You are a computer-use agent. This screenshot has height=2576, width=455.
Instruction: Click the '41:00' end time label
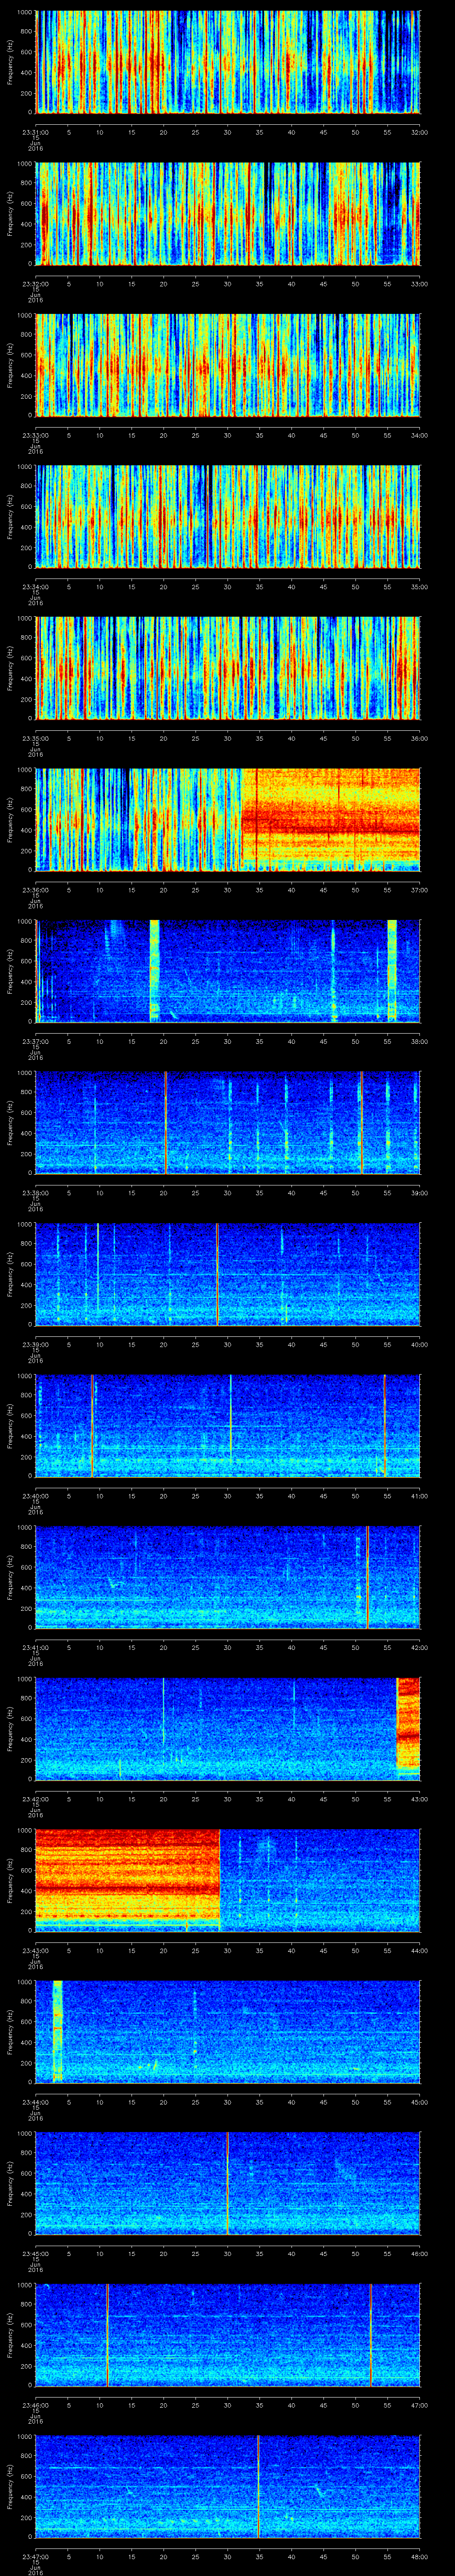419,1496
